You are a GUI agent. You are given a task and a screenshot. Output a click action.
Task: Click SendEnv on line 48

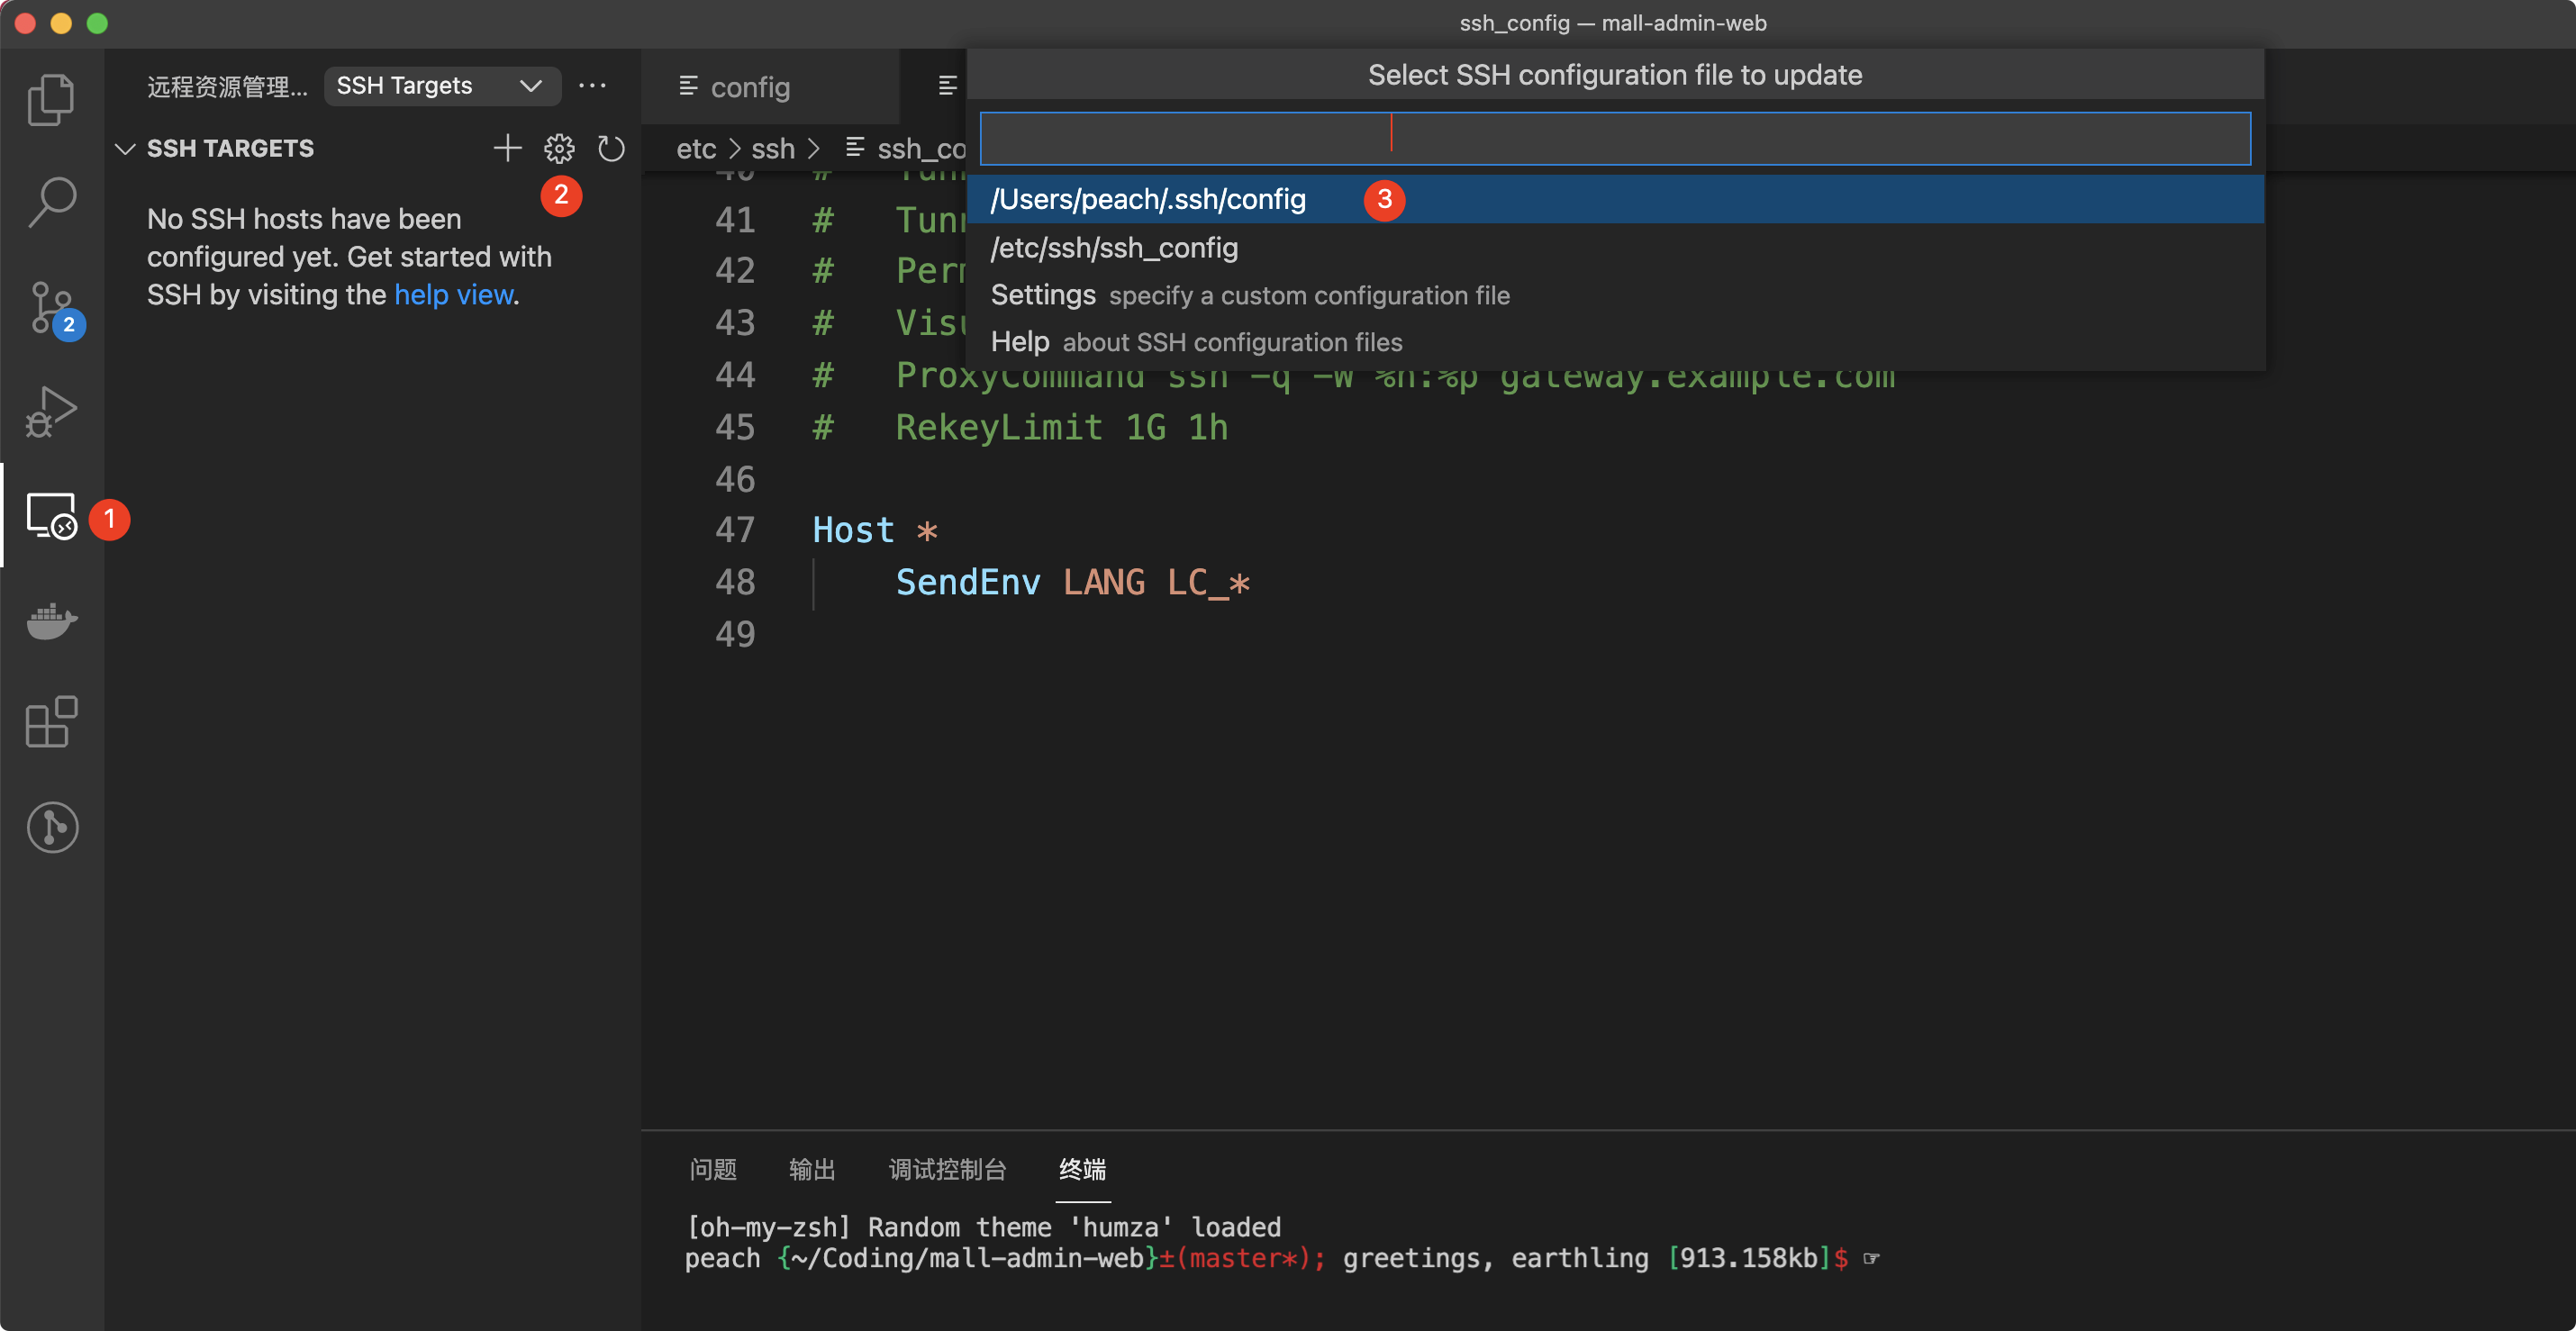pyautogui.click(x=968, y=582)
